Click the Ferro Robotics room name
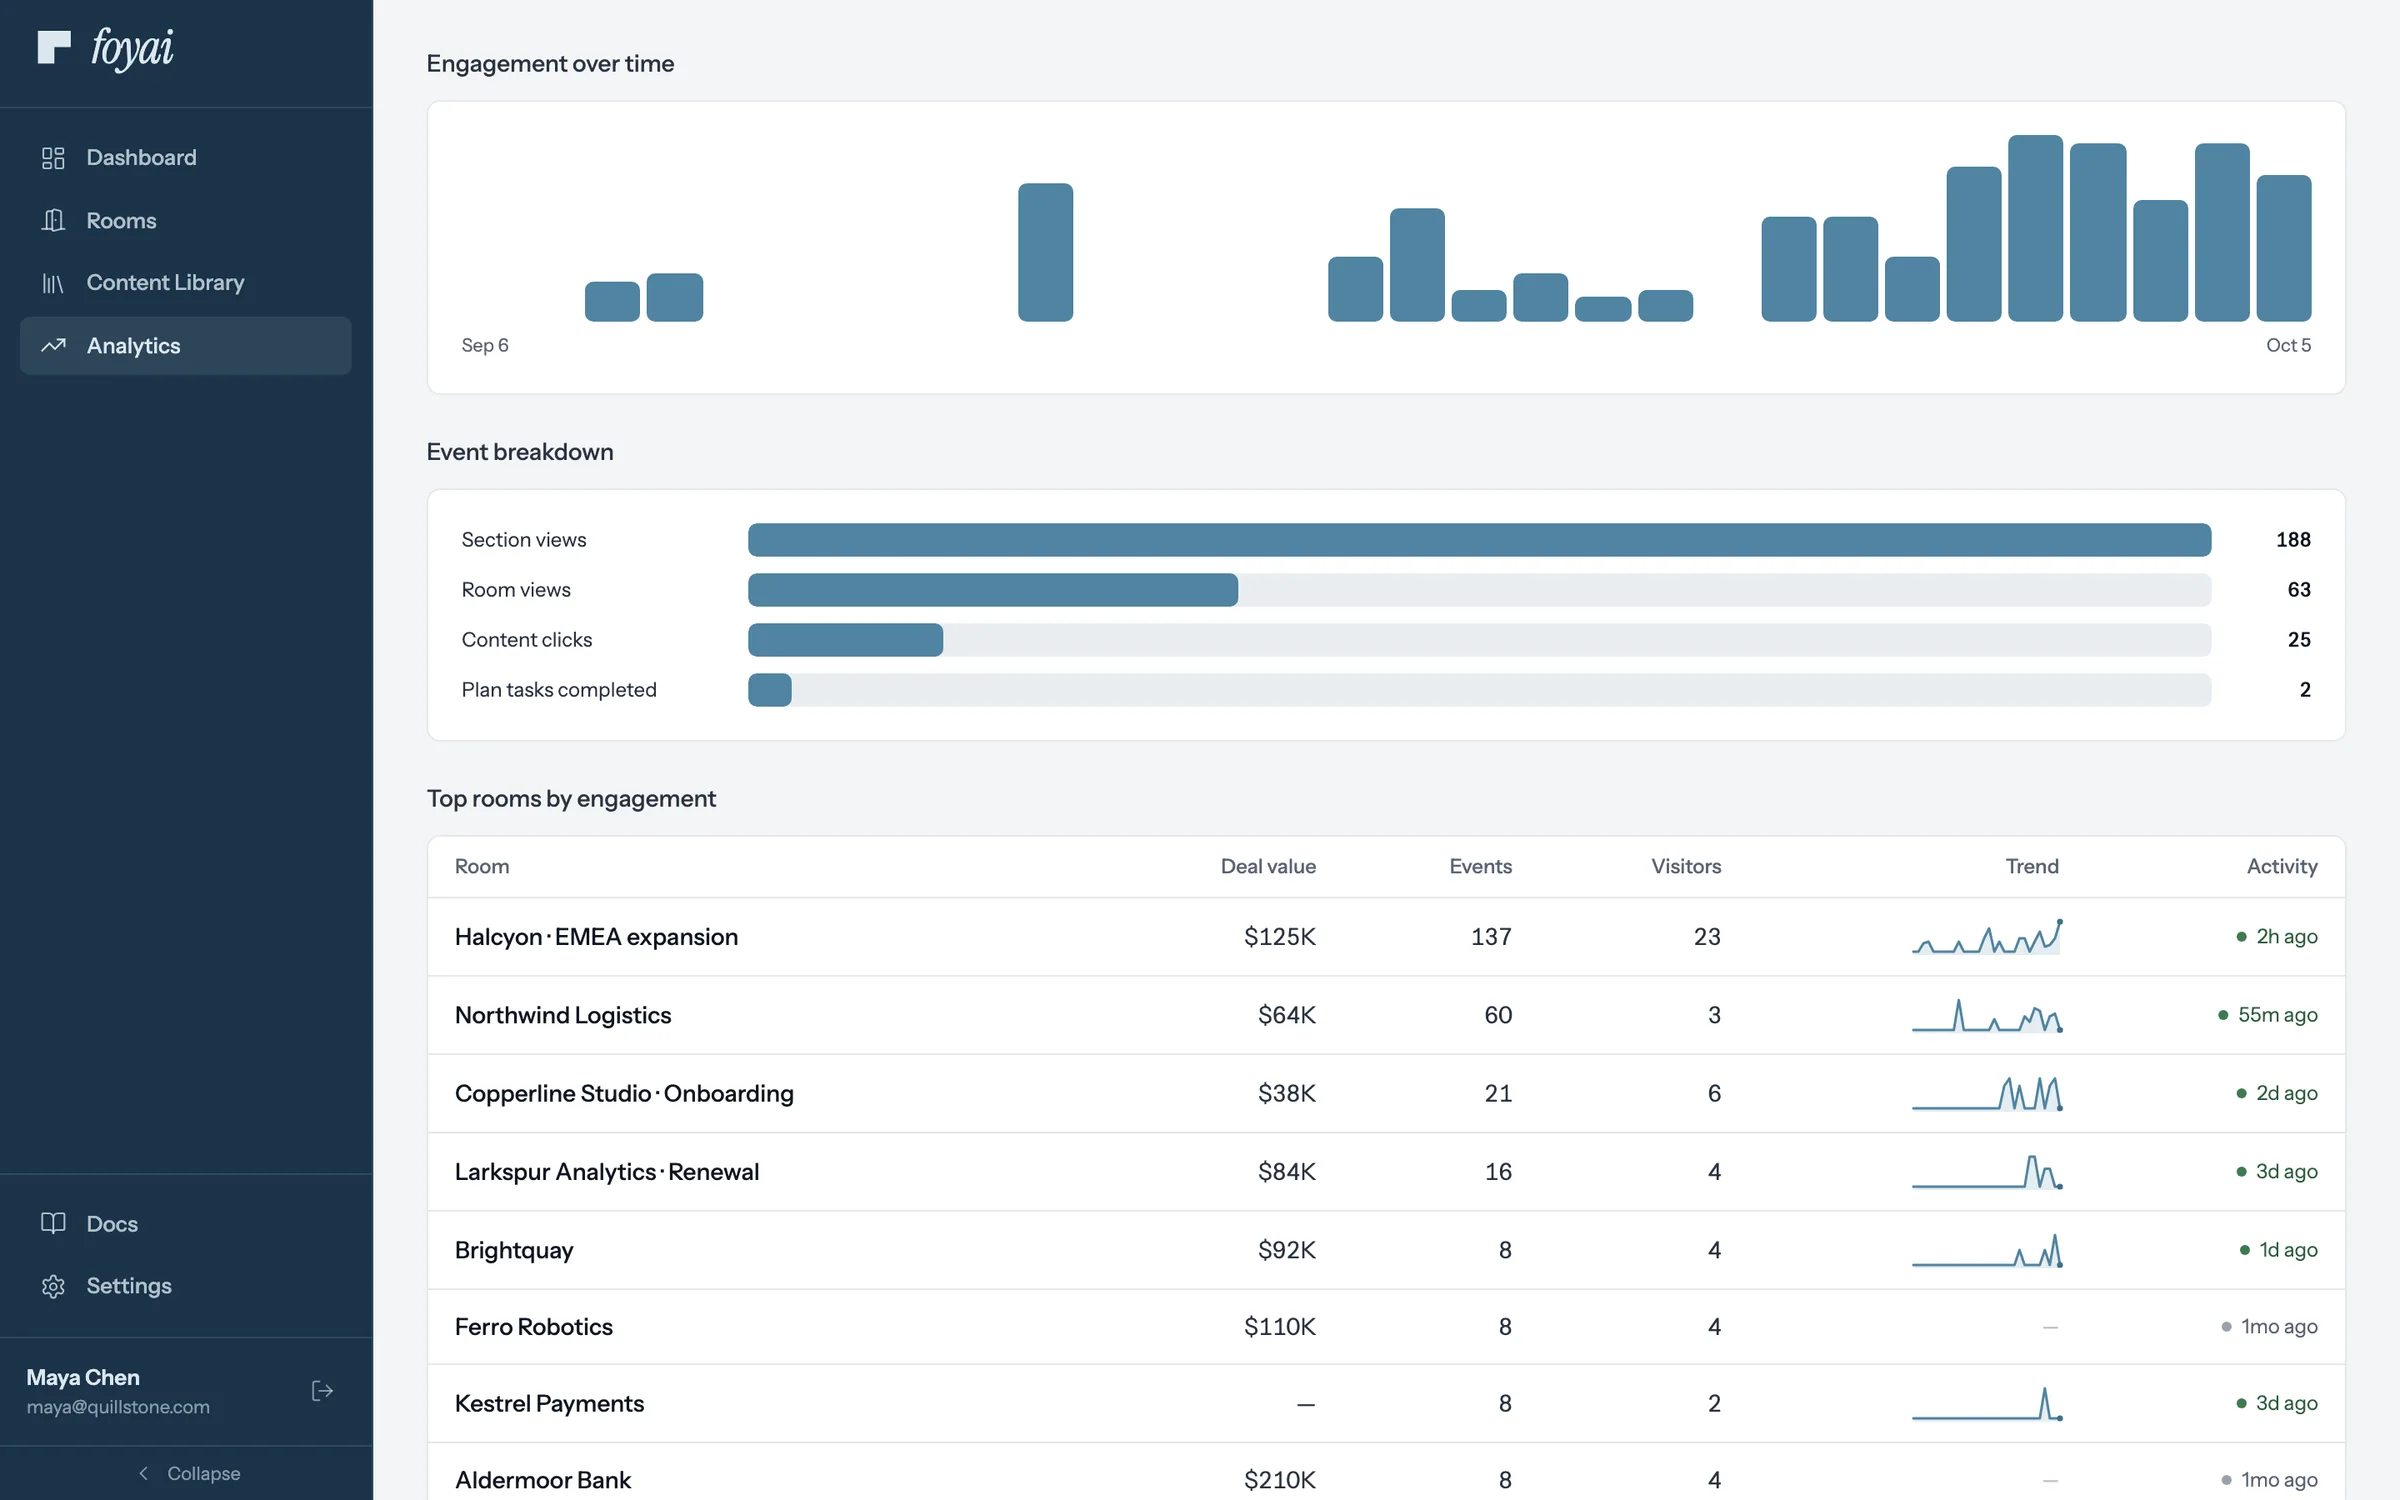The image size is (2400, 1500). pyautogui.click(x=534, y=1327)
